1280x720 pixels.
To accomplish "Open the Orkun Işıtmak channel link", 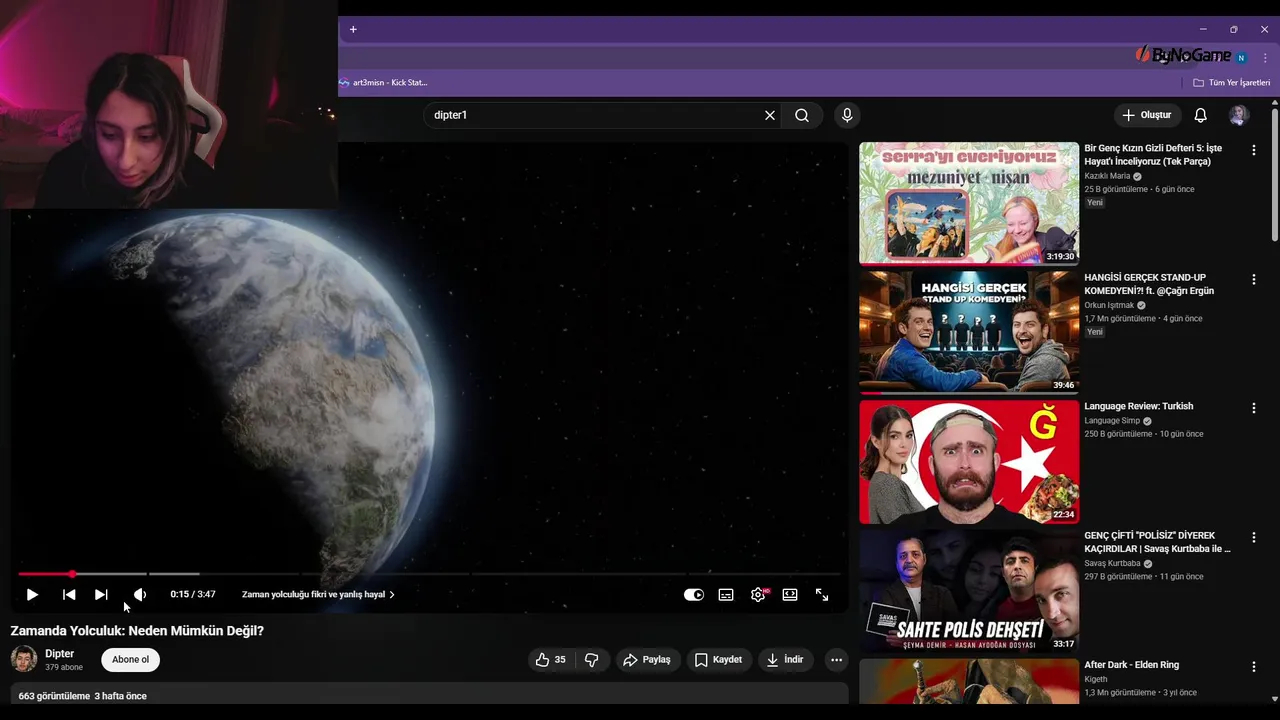I will pos(1110,305).
